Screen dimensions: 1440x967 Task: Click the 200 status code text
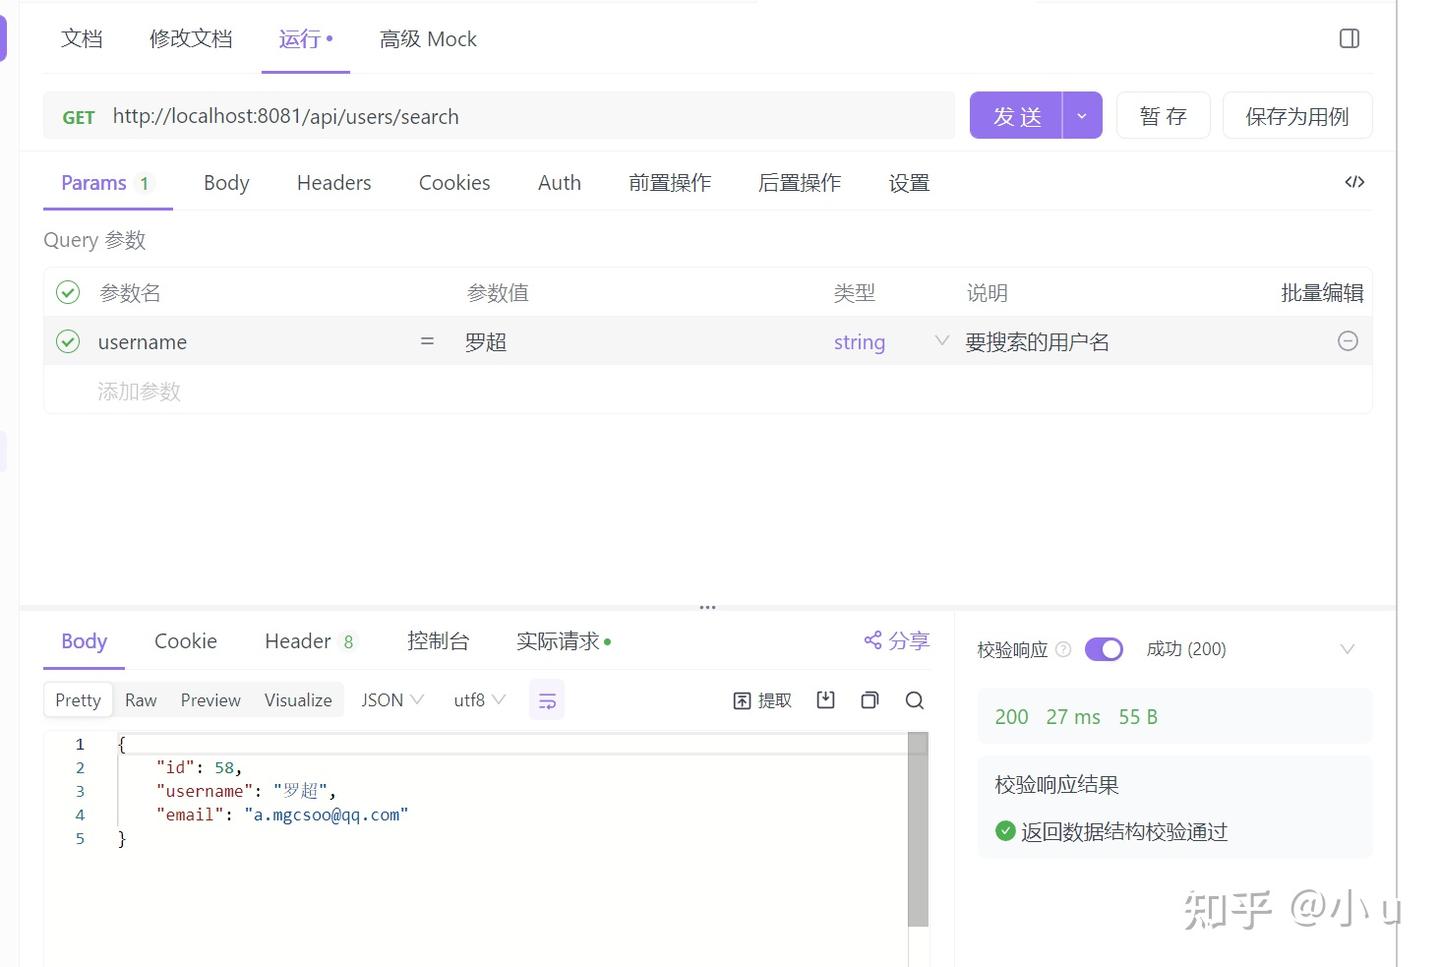click(1011, 717)
